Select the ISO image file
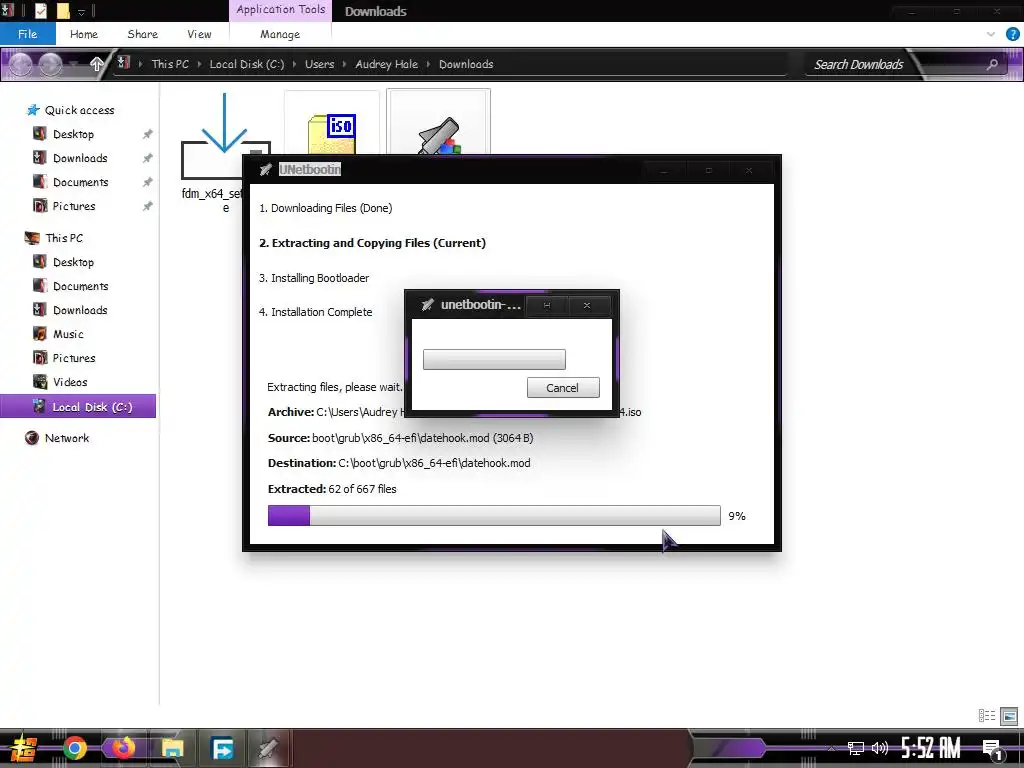 tap(332, 123)
